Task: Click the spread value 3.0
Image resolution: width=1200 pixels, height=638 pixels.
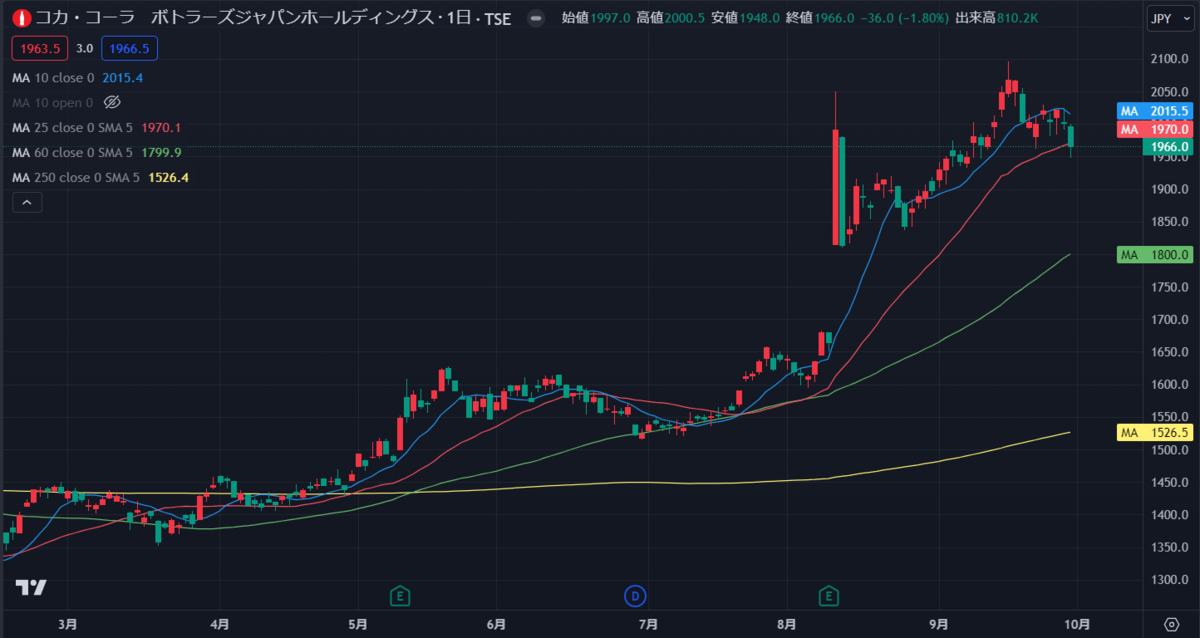Action: click(85, 48)
